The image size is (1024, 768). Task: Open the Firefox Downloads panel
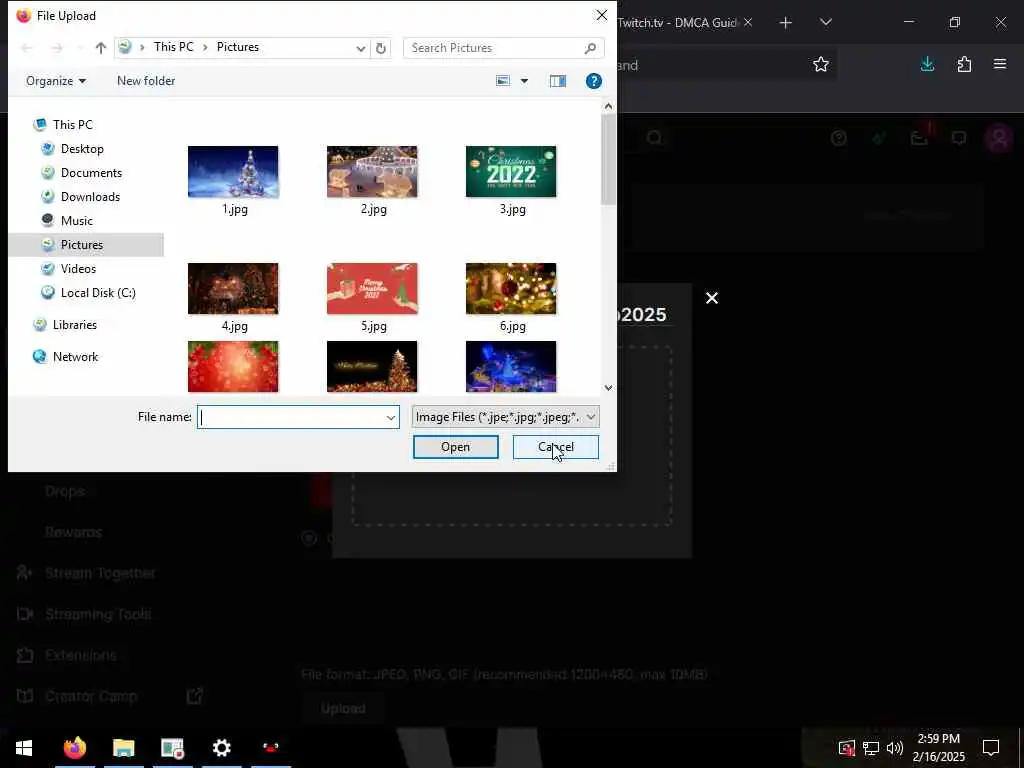point(927,64)
